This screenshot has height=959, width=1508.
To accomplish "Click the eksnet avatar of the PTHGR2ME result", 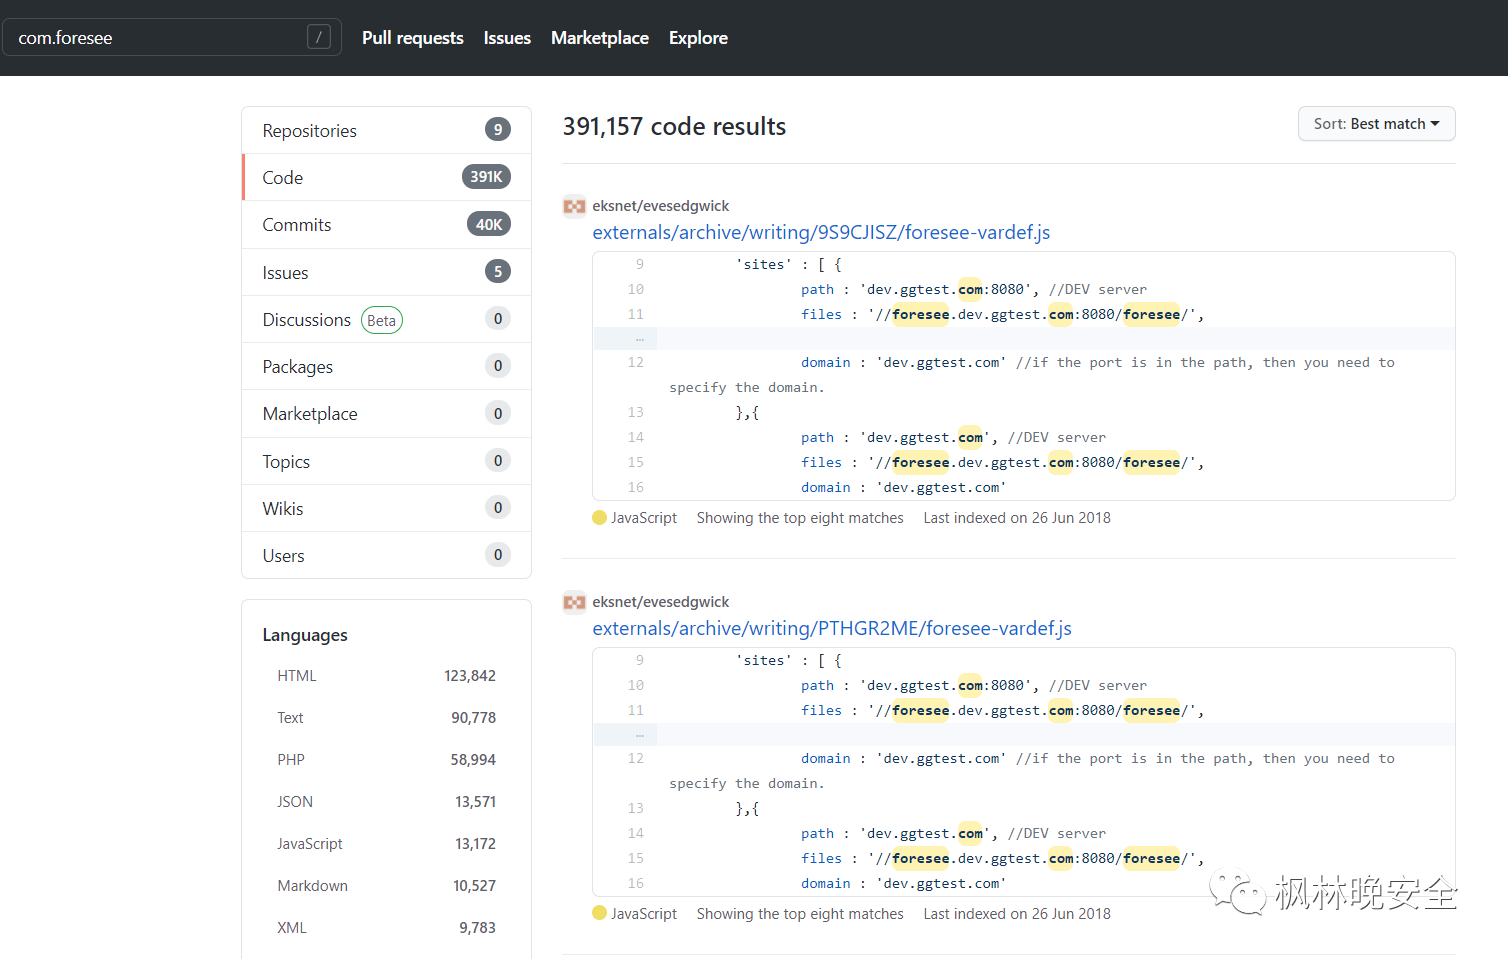I will coord(574,603).
